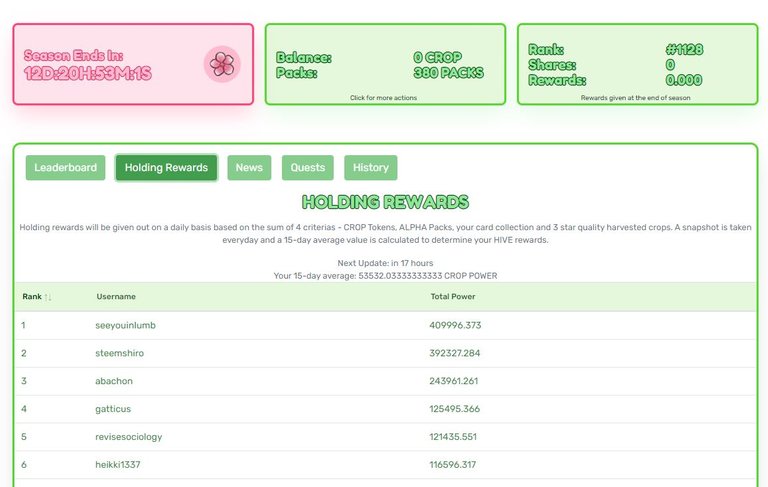Select the Holding Rewards tab
This screenshot has width=768, height=487.
coord(166,168)
